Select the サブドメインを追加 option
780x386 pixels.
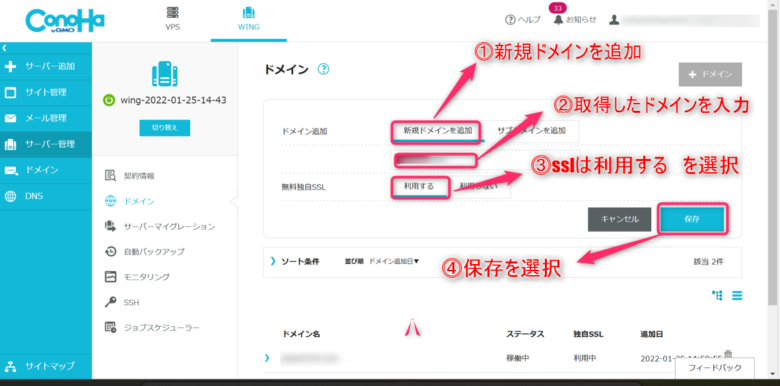coord(531,131)
